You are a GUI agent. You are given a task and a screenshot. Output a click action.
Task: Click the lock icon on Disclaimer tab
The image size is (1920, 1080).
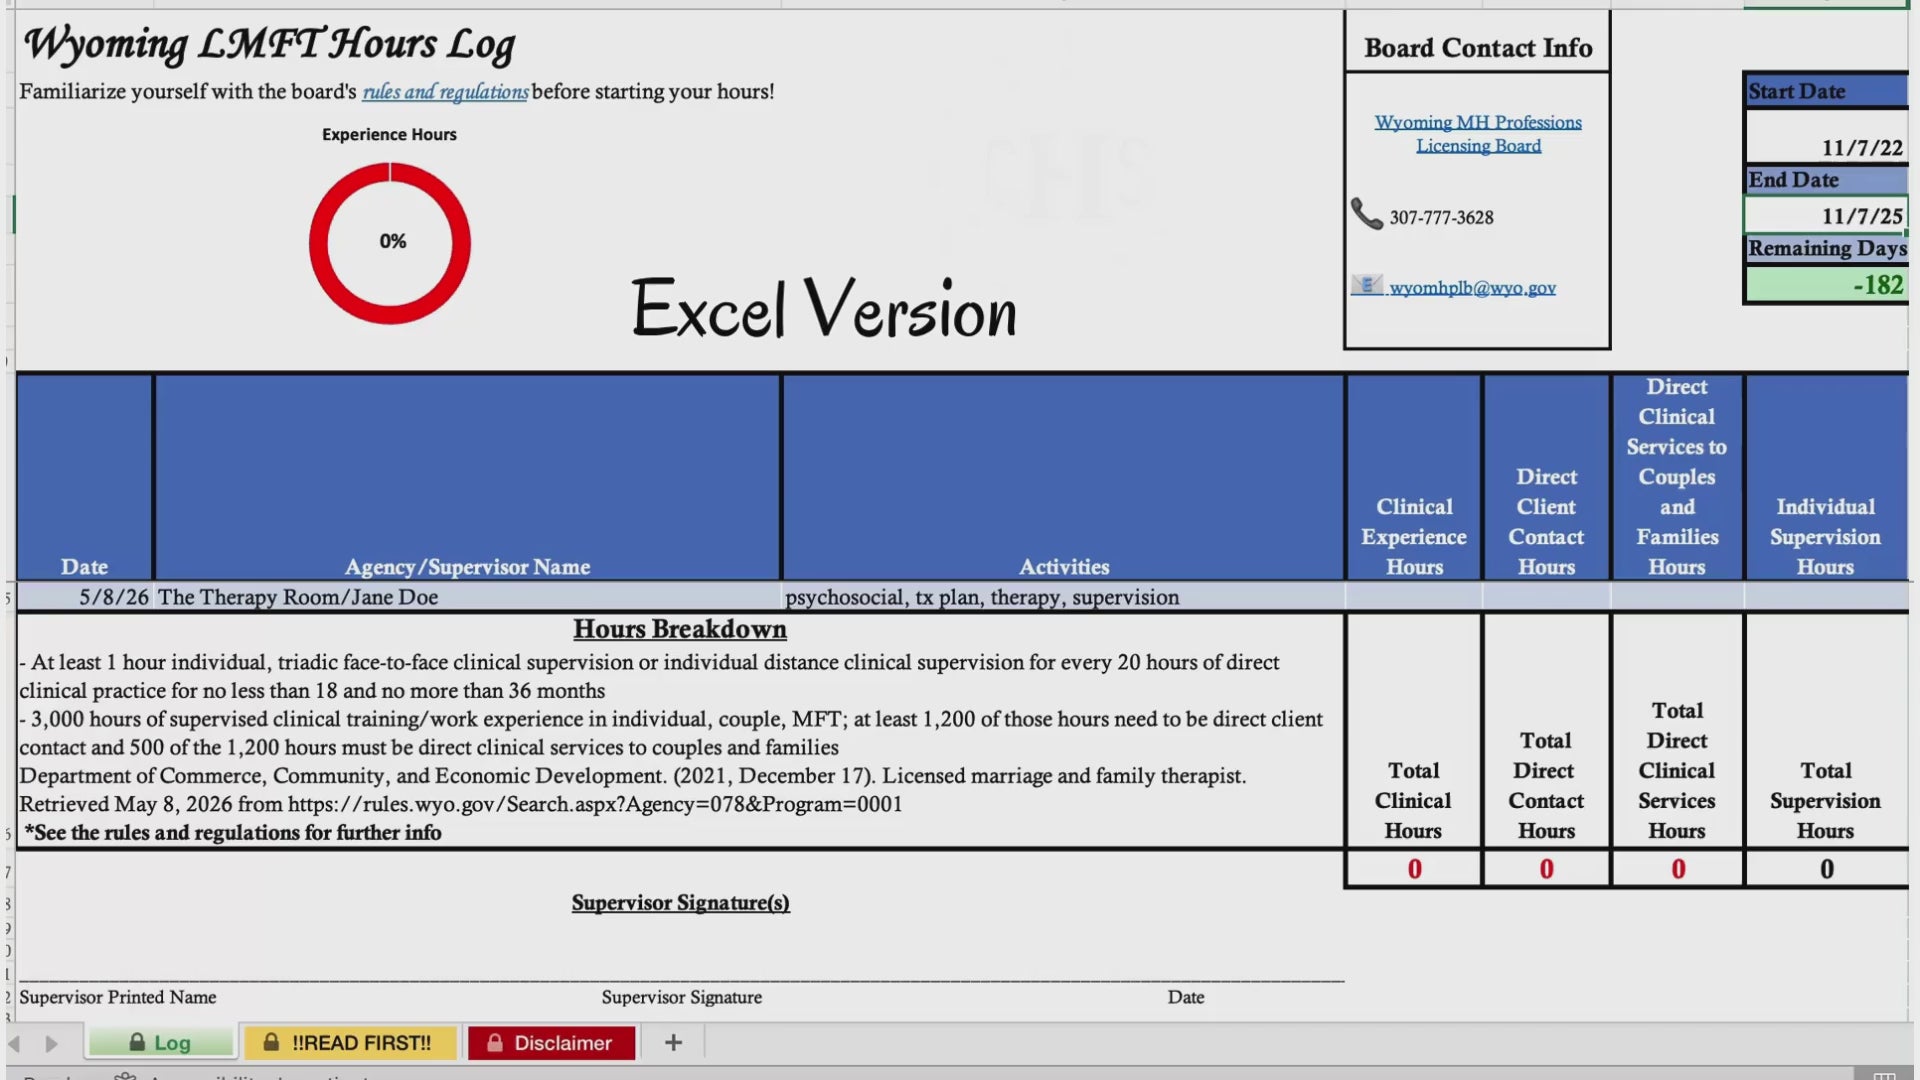tap(494, 1042)
